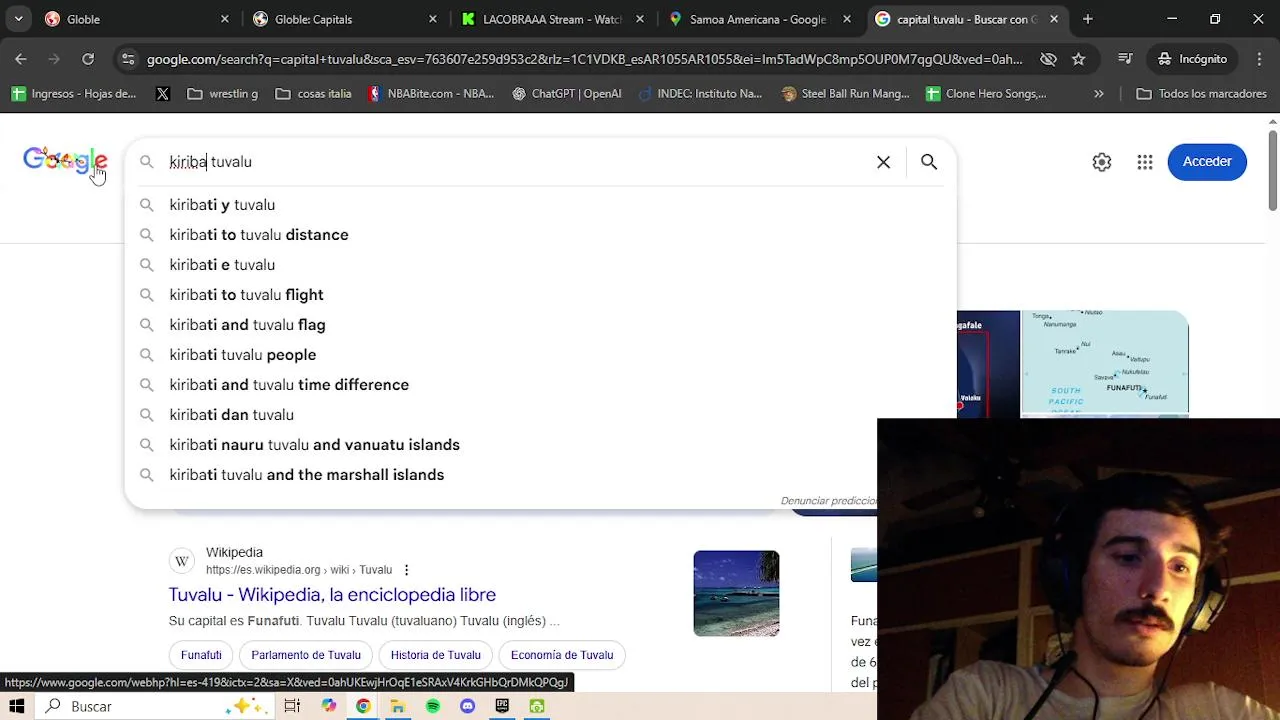1280x720 pixels.
Task: Open the media control icon in toolbar
Action: 1125,59
